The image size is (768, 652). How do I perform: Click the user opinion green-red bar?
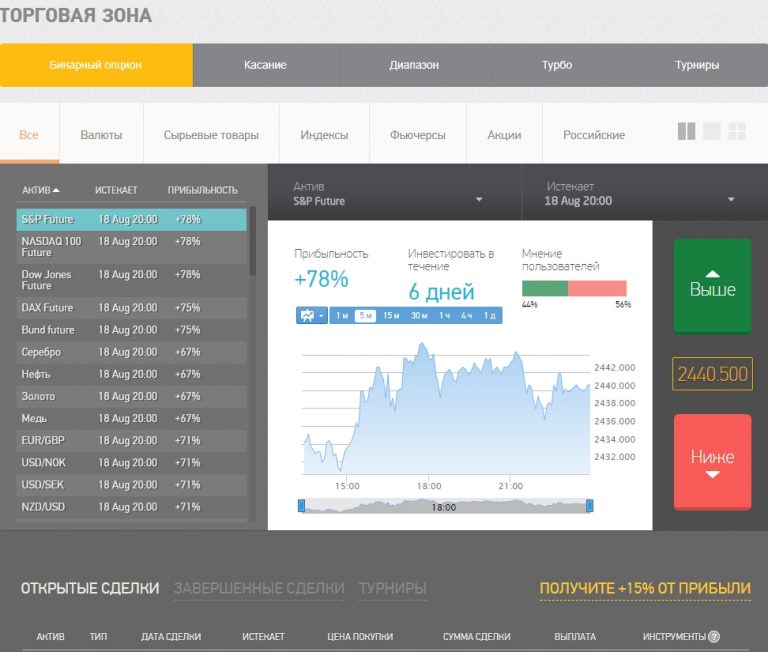(574, 288)
